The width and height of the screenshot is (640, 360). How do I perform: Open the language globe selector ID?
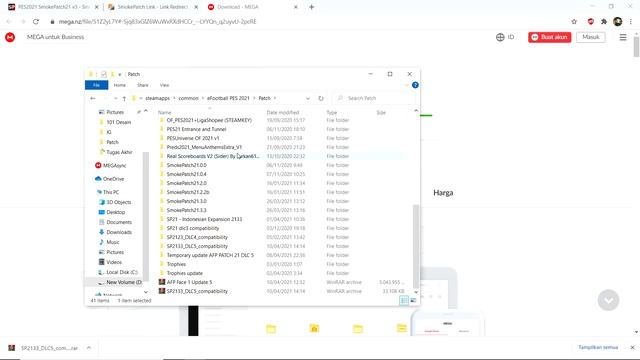pos(505,37)
